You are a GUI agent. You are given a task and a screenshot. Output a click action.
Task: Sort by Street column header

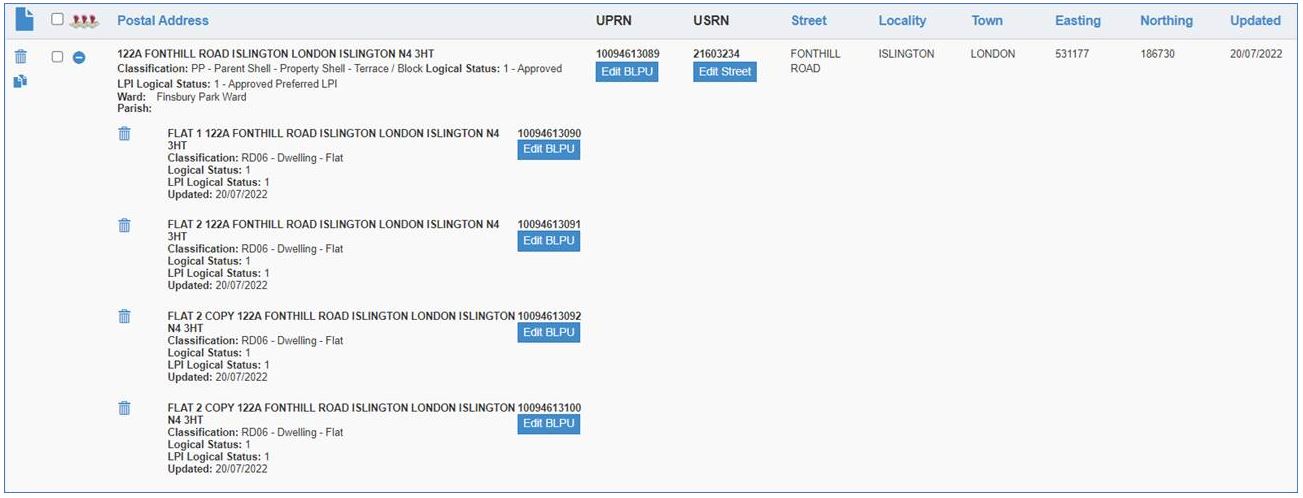[809, 20]
